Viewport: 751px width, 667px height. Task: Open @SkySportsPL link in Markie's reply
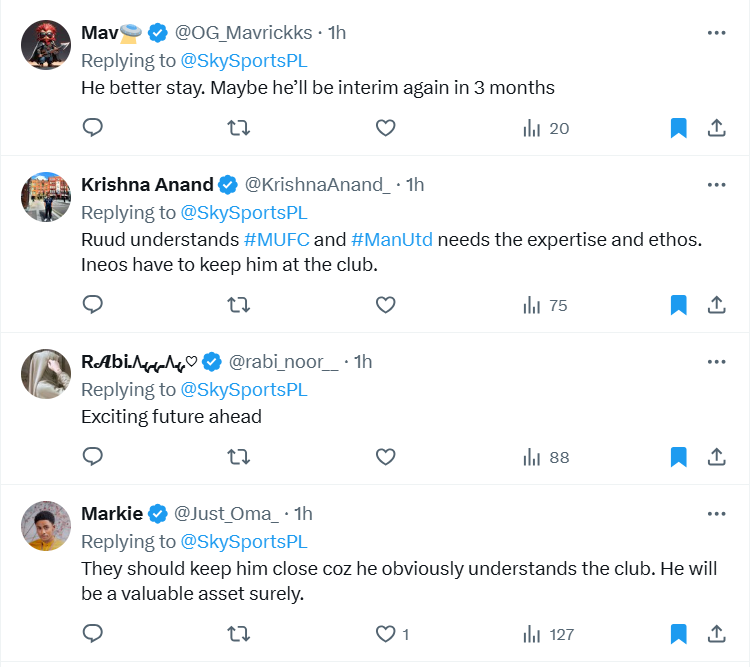(x=243, y=541)
